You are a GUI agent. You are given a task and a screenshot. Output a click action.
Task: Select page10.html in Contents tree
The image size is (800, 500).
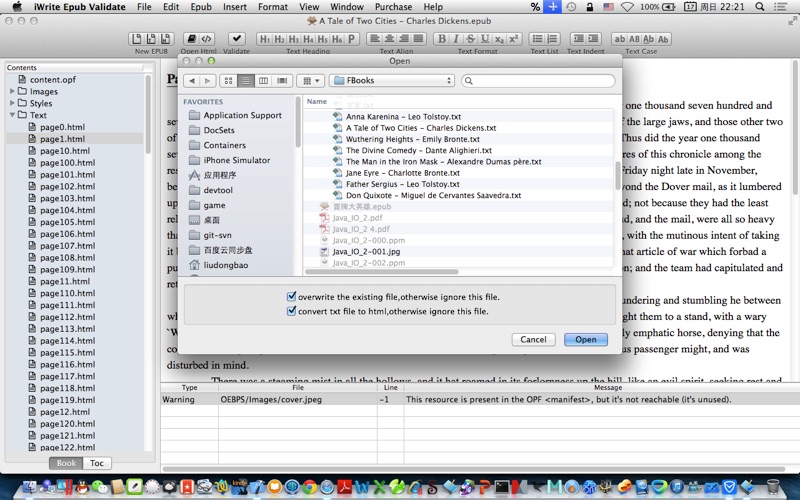click(65, 151)
